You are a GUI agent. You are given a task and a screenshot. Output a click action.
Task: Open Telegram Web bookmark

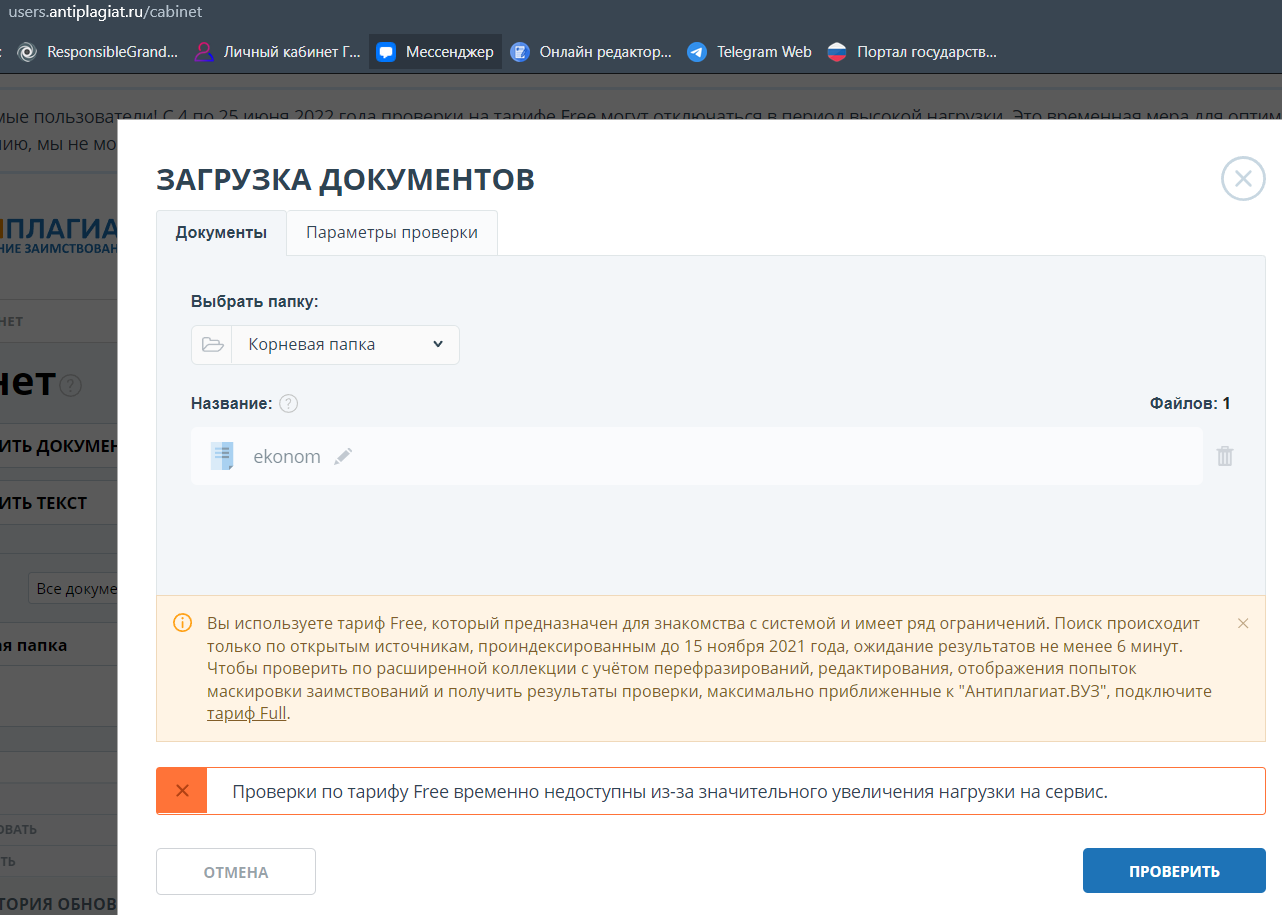pyautogui.click(x=750, y=52)
